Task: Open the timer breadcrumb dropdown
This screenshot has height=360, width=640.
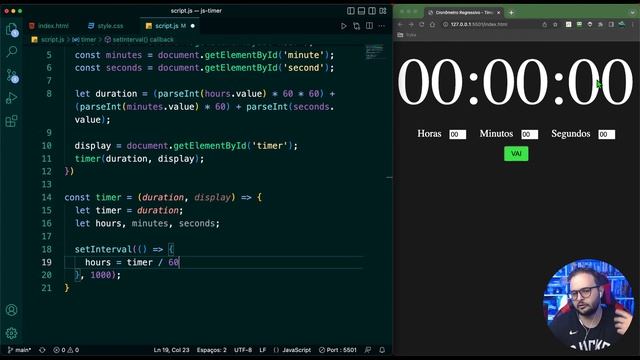Action: [88, 40]
